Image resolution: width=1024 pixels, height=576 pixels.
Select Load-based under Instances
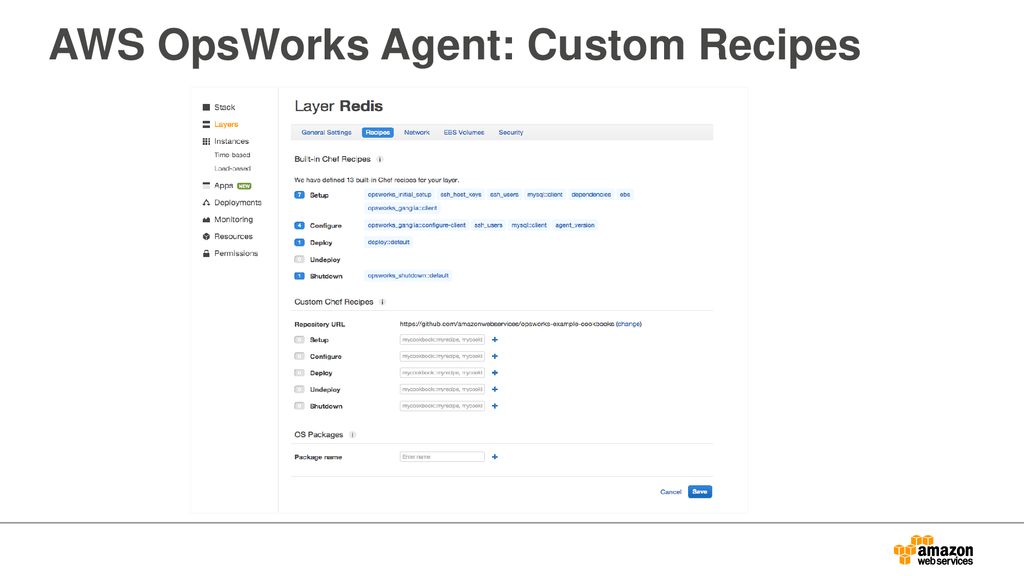(232, 168)
